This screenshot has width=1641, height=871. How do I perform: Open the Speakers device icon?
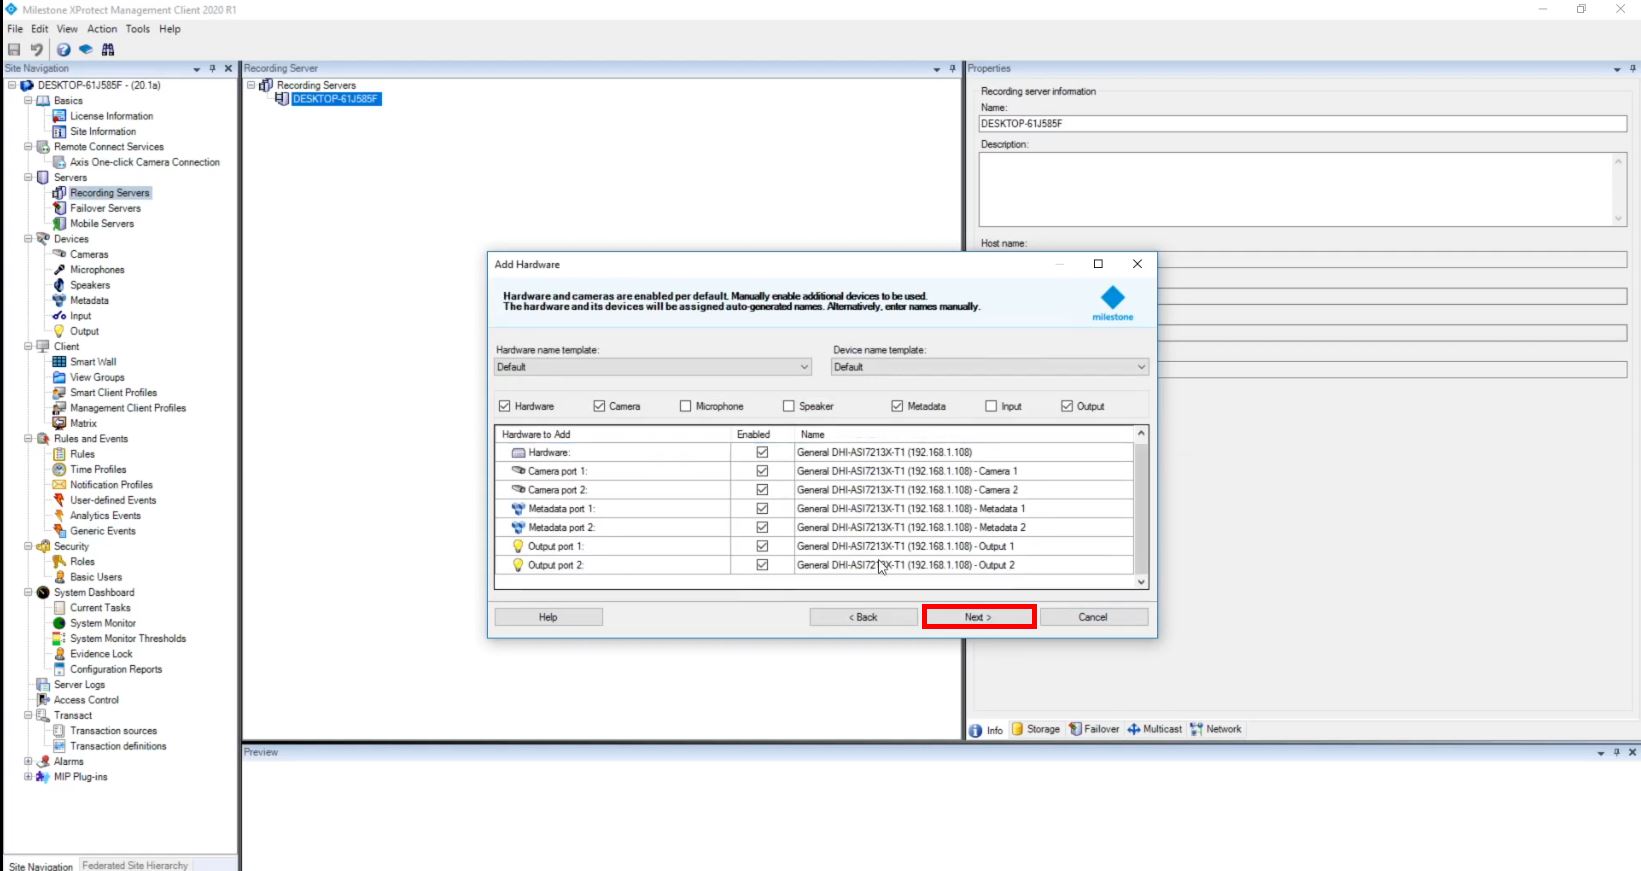pos(59,285)
